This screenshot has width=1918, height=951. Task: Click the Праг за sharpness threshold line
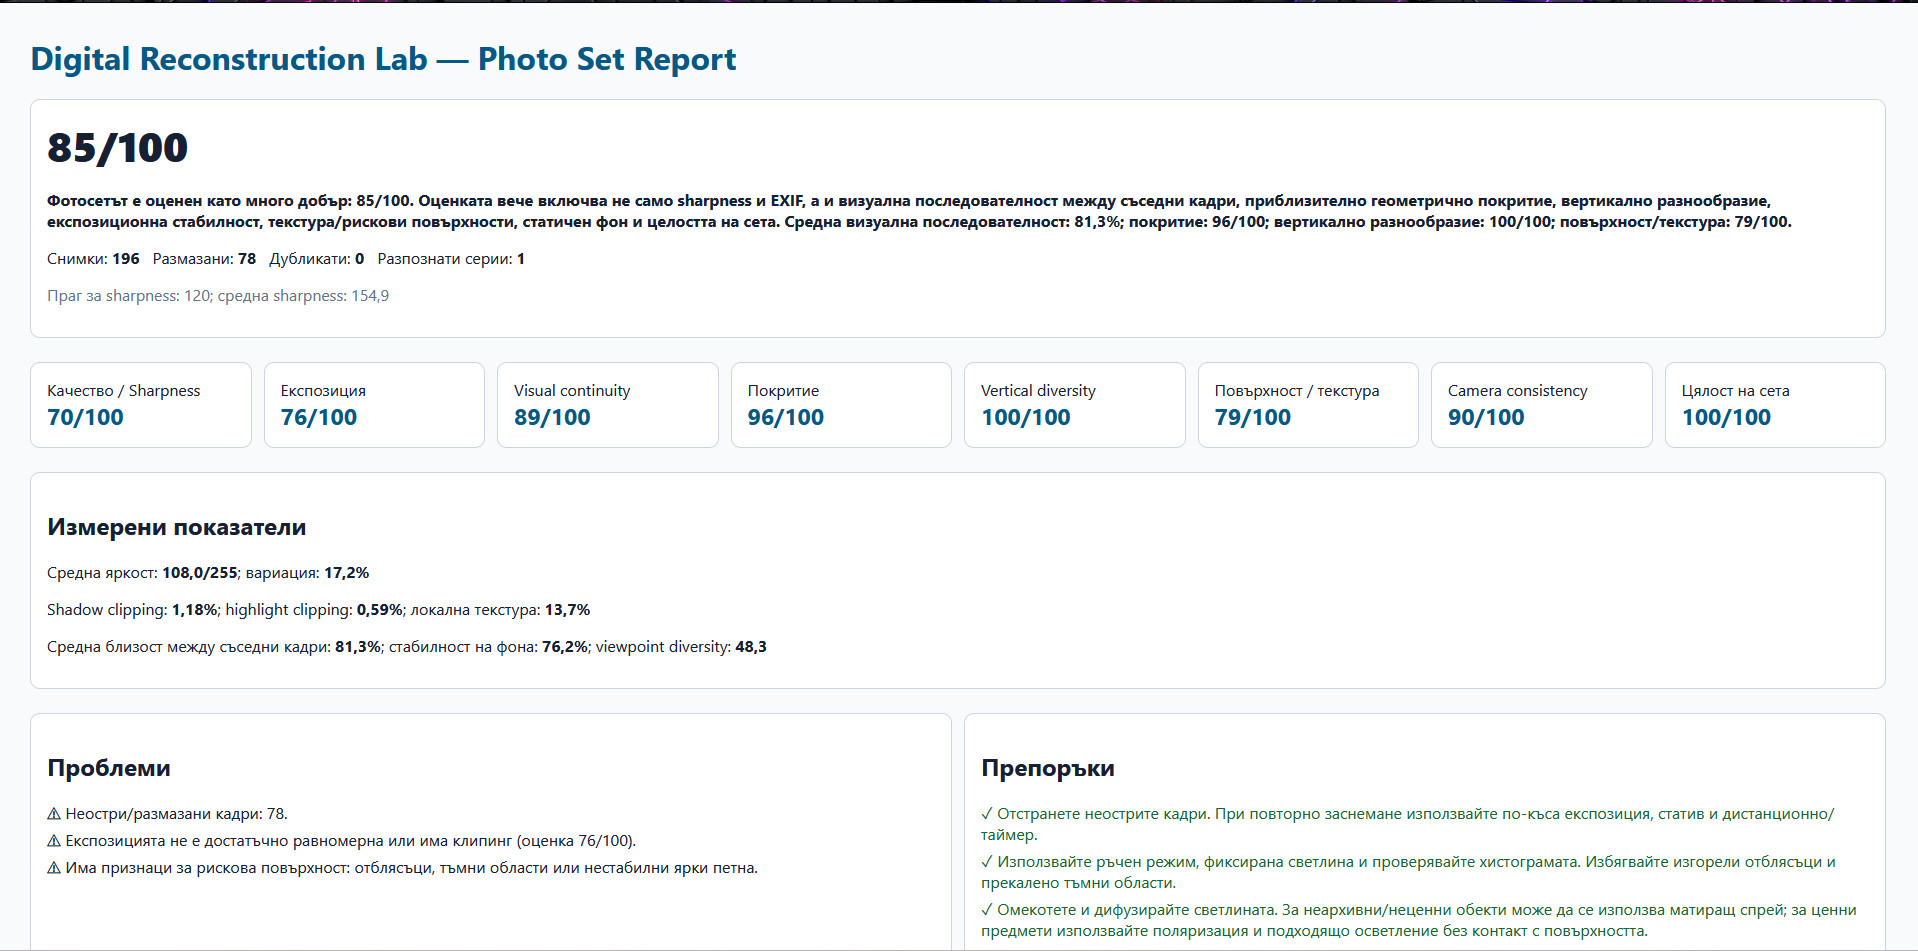pyautogui.click(x=218, y=296)
